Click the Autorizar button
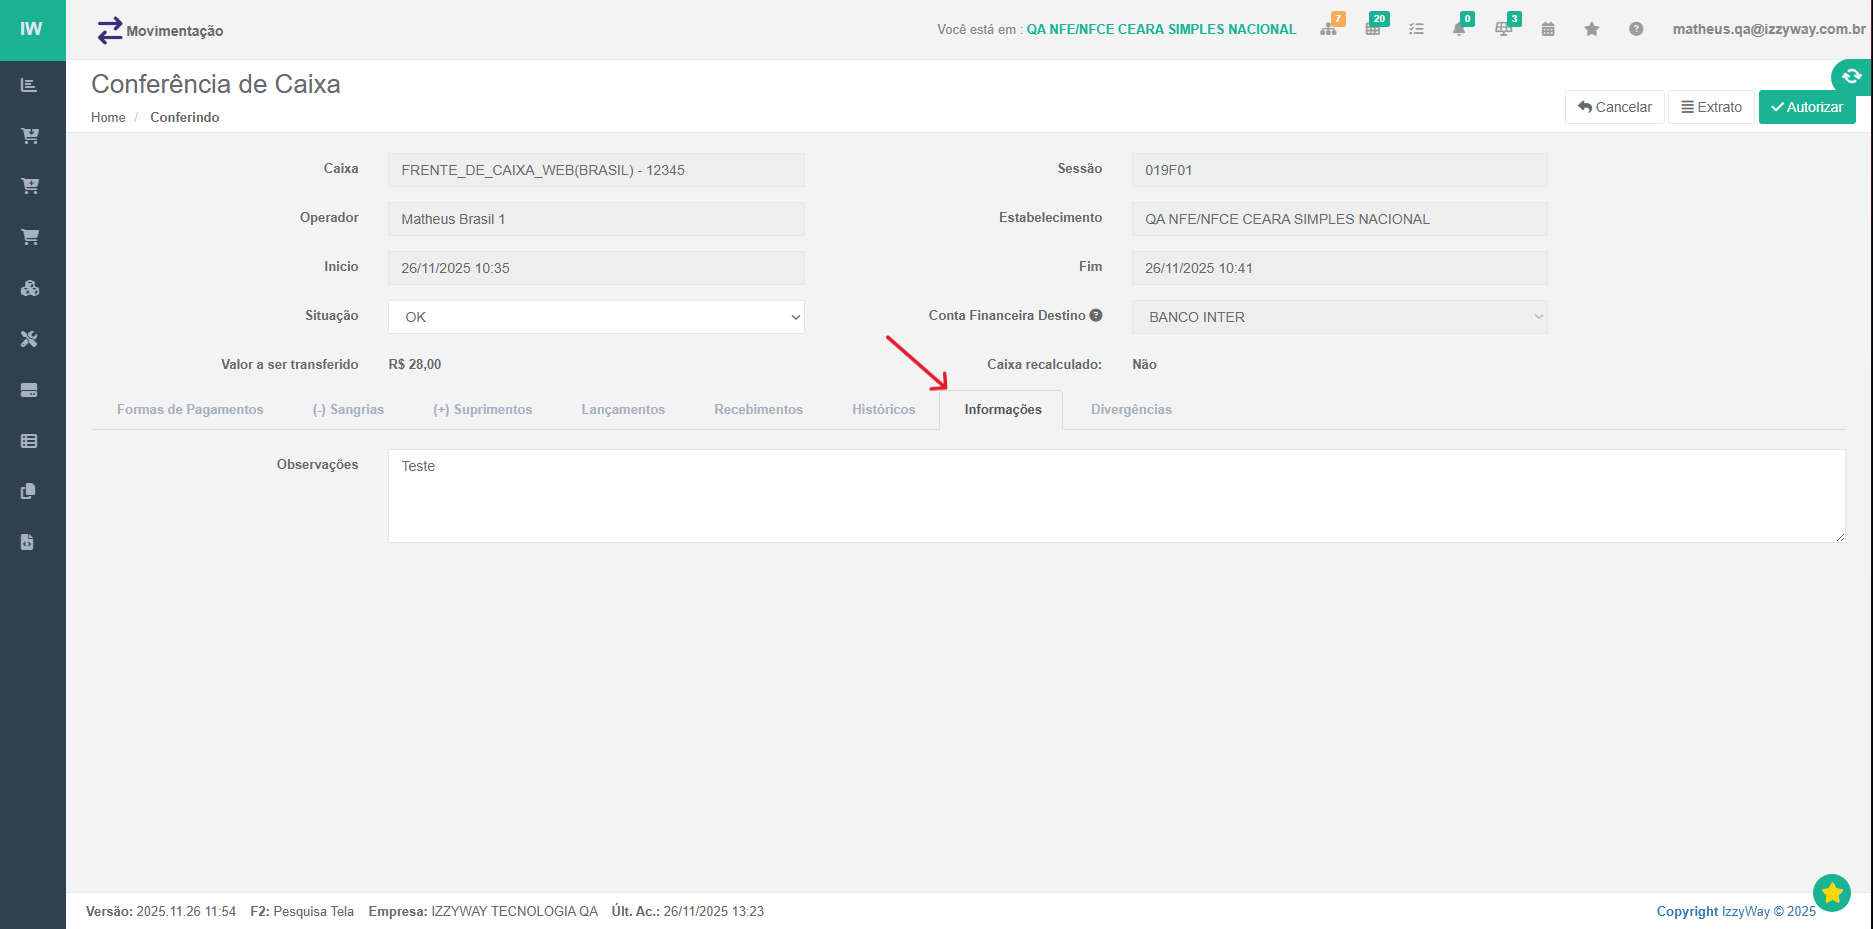Image resolution: width=1873 pixels, height=929 pixels. coord(1806,107)
